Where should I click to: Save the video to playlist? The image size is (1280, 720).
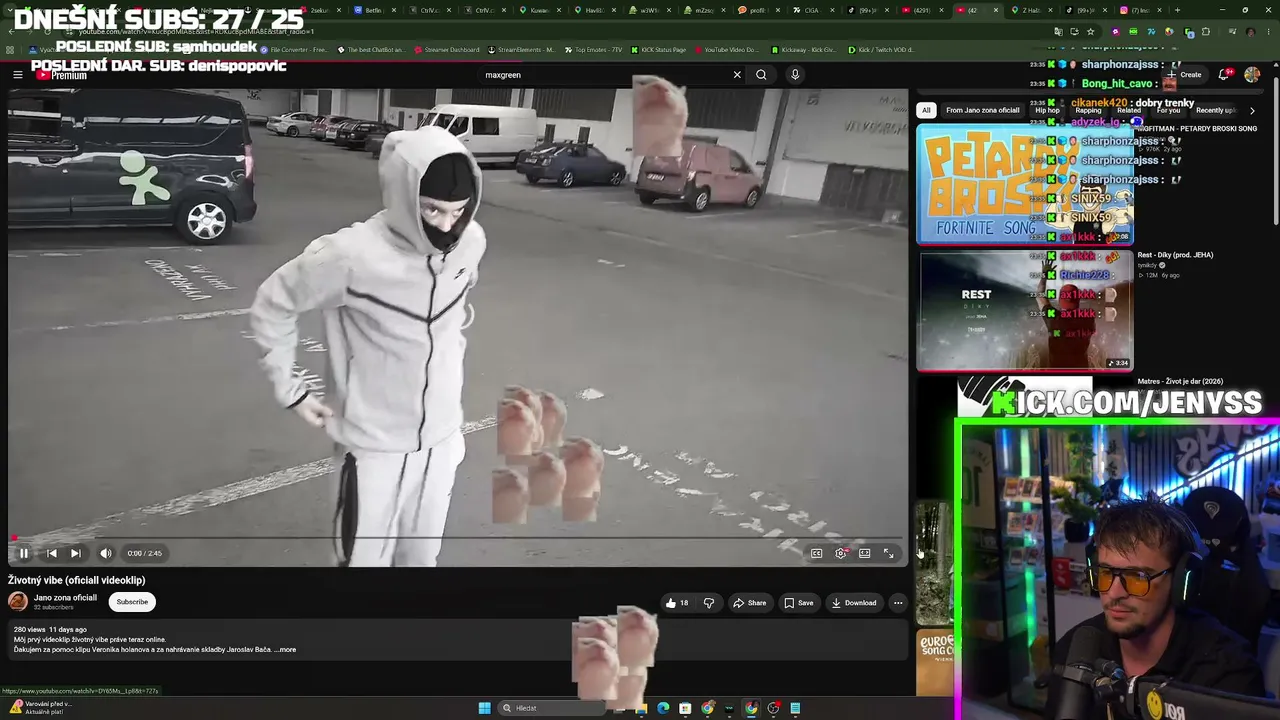pos(799,603)
